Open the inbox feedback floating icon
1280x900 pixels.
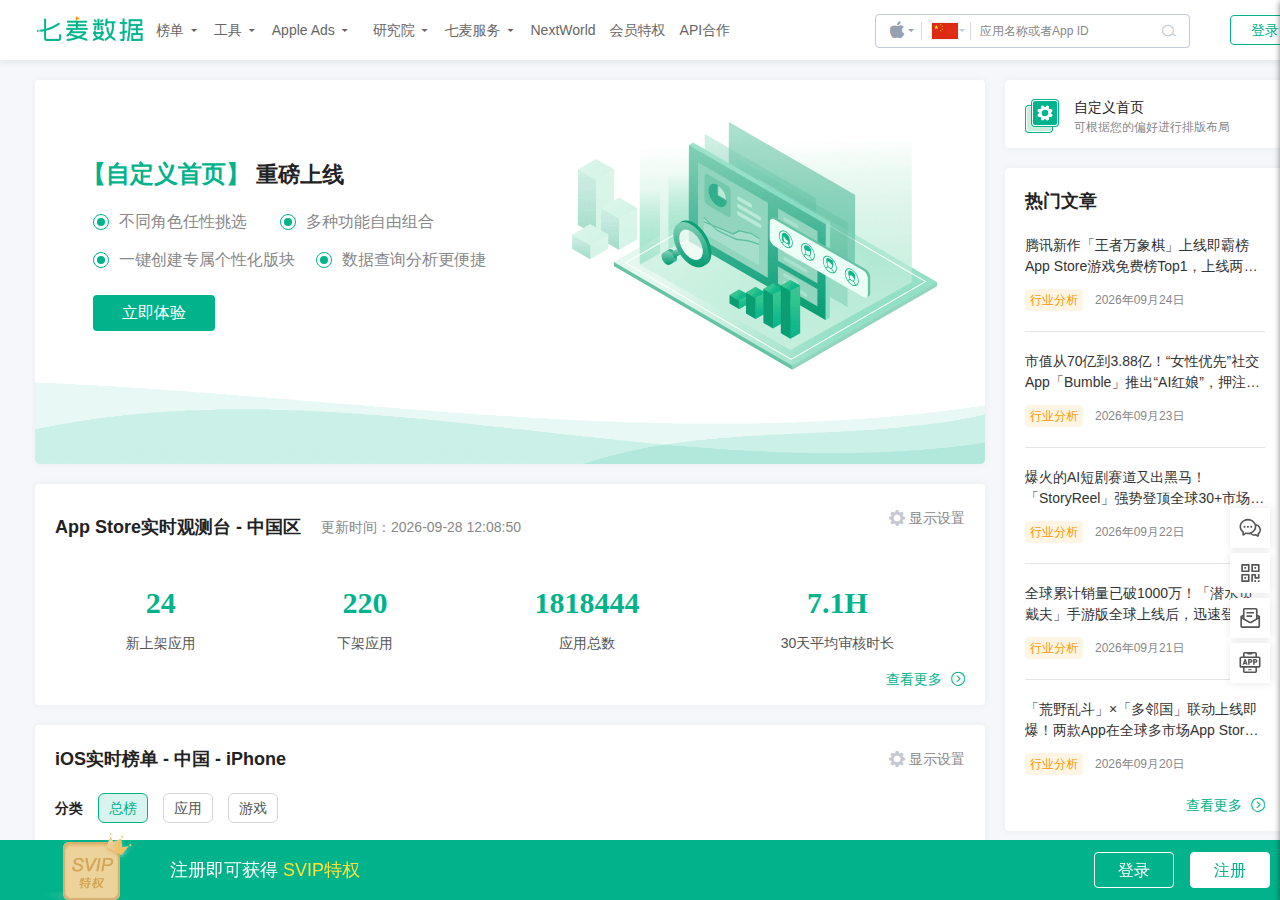tap(1250, 617)
